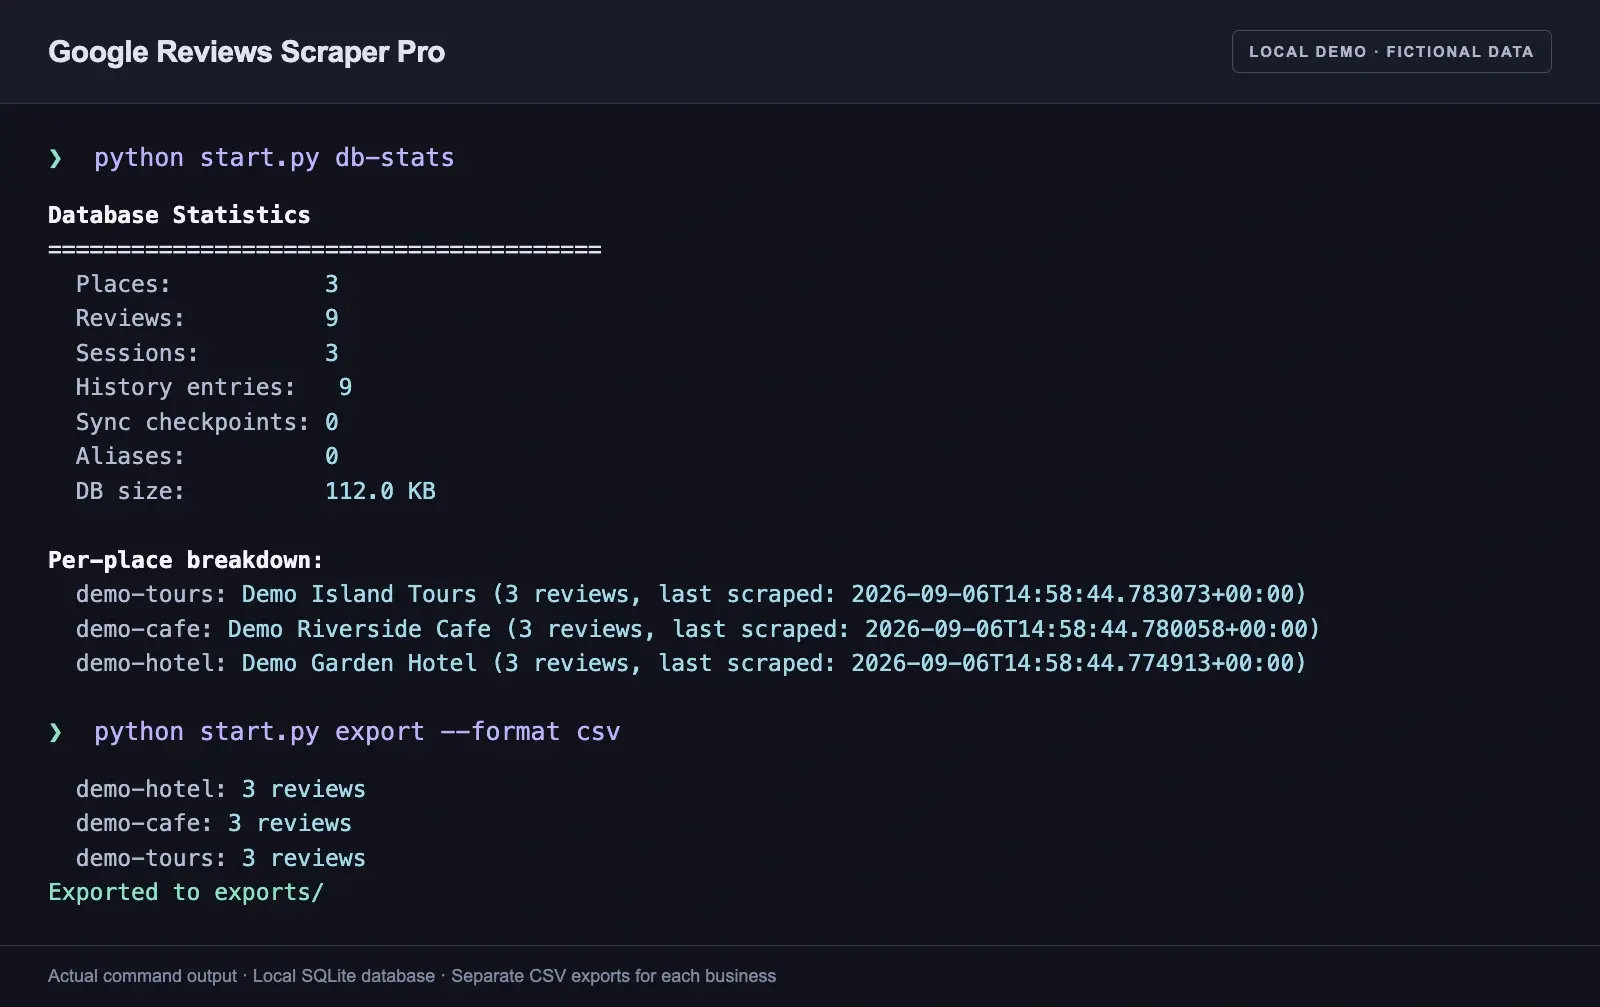This screenshot has width=1600, height=1007.
Task: Select the 'Places:' stat row
Action: coord(207,284)
